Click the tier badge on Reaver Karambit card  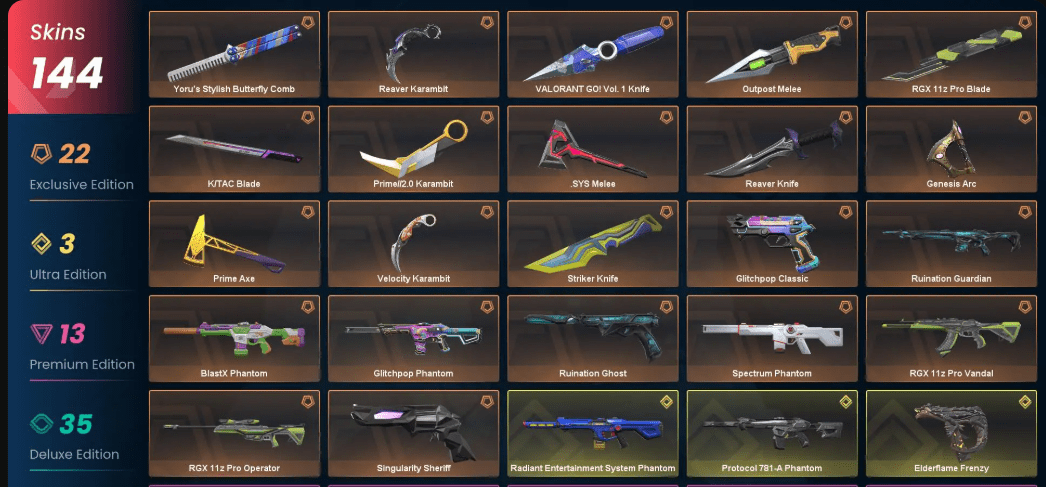[487, 23]
